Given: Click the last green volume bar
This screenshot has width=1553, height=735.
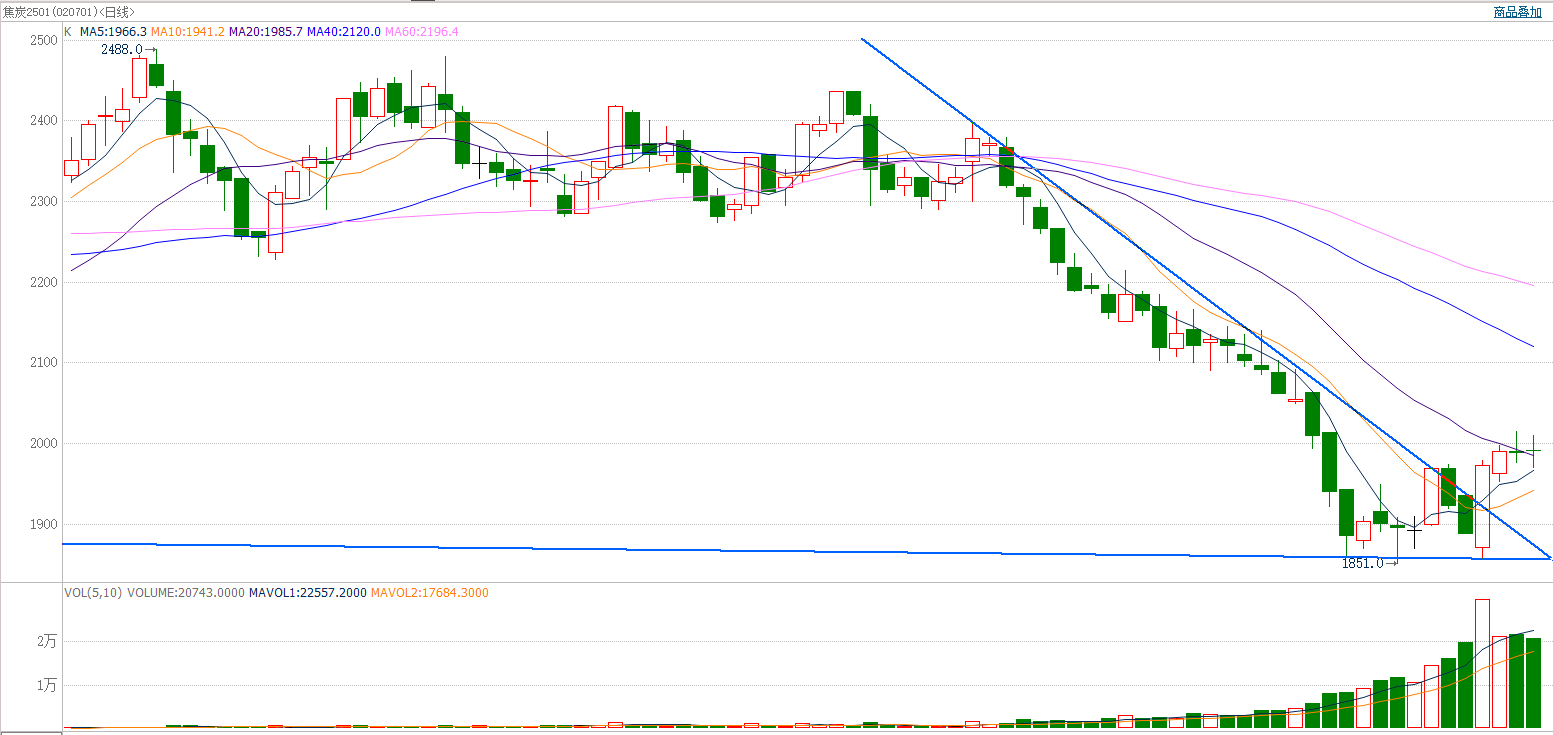Looking at the screenshot, I should click(1533, 682).
